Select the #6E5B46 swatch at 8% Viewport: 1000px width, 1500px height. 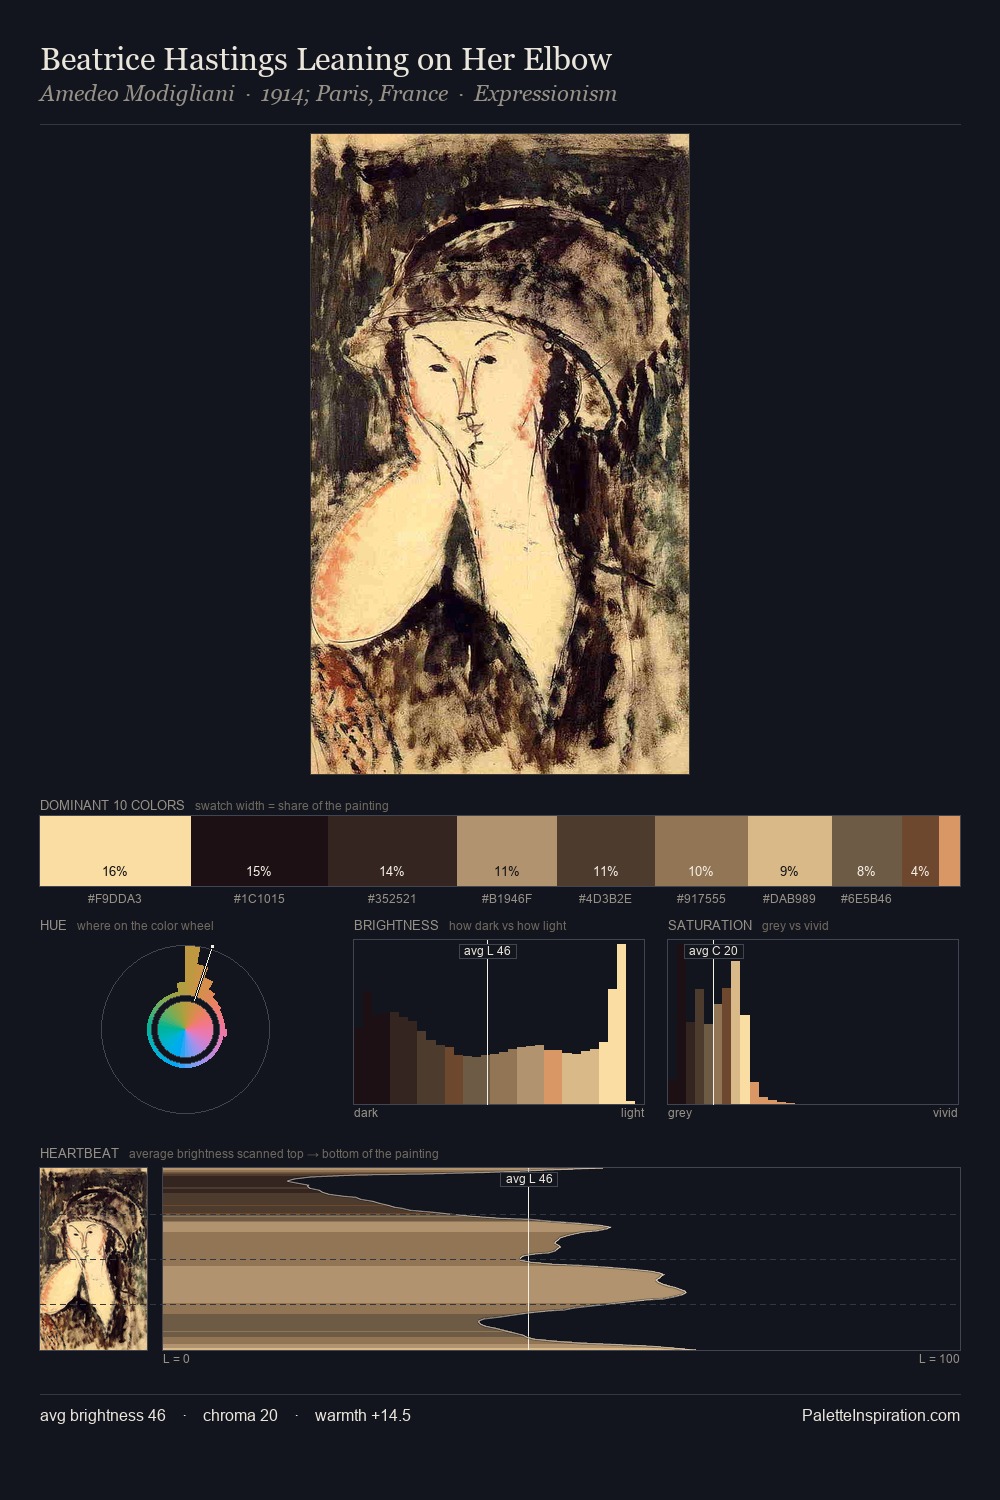tap(867, 851)
